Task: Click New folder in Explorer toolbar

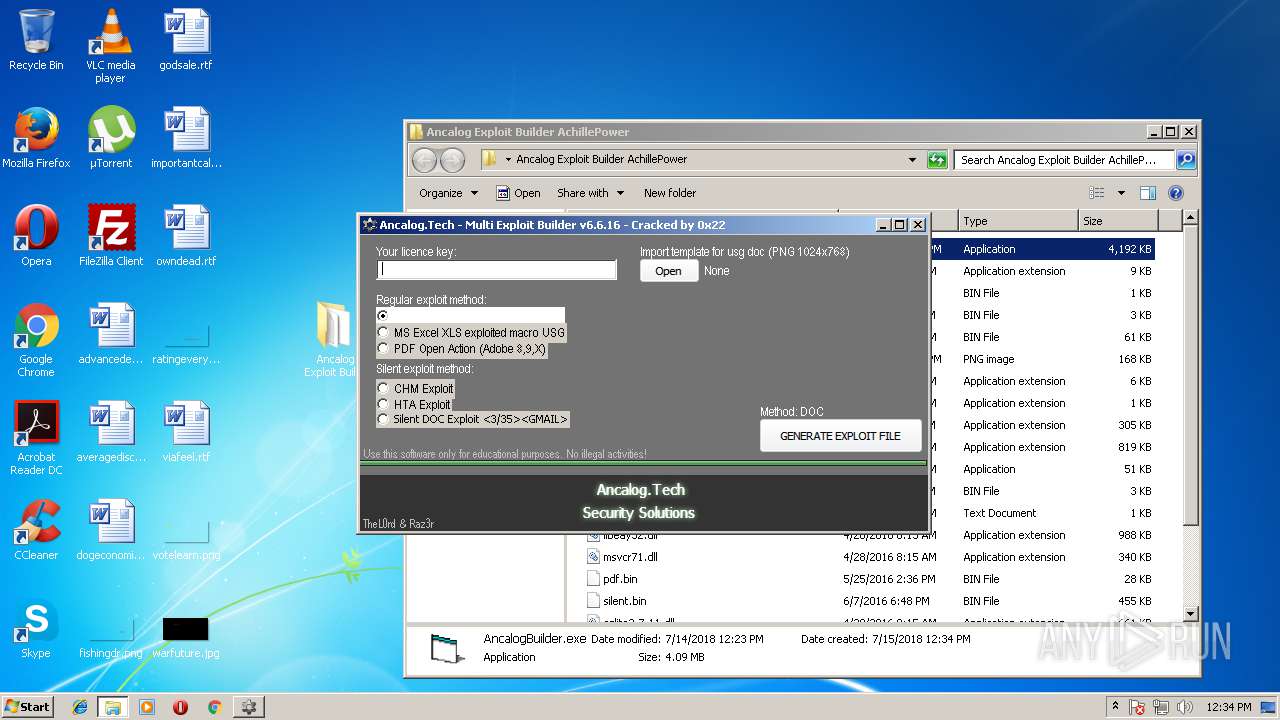Action: 670,193
